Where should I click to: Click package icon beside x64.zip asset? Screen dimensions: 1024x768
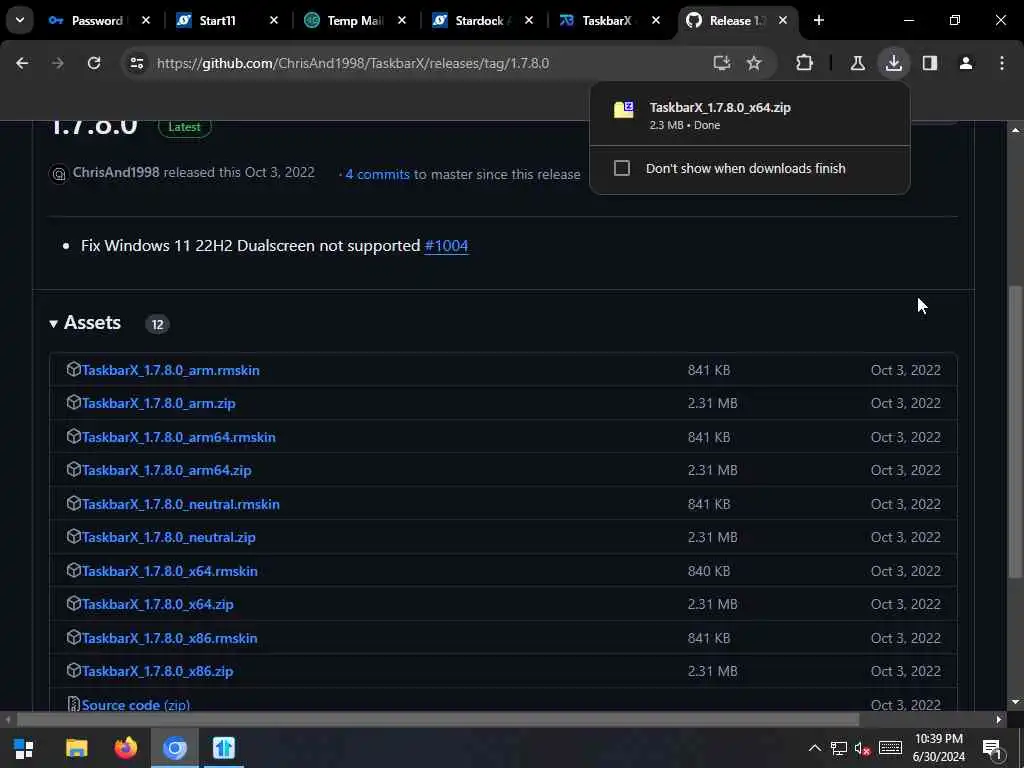click(73, 603)
